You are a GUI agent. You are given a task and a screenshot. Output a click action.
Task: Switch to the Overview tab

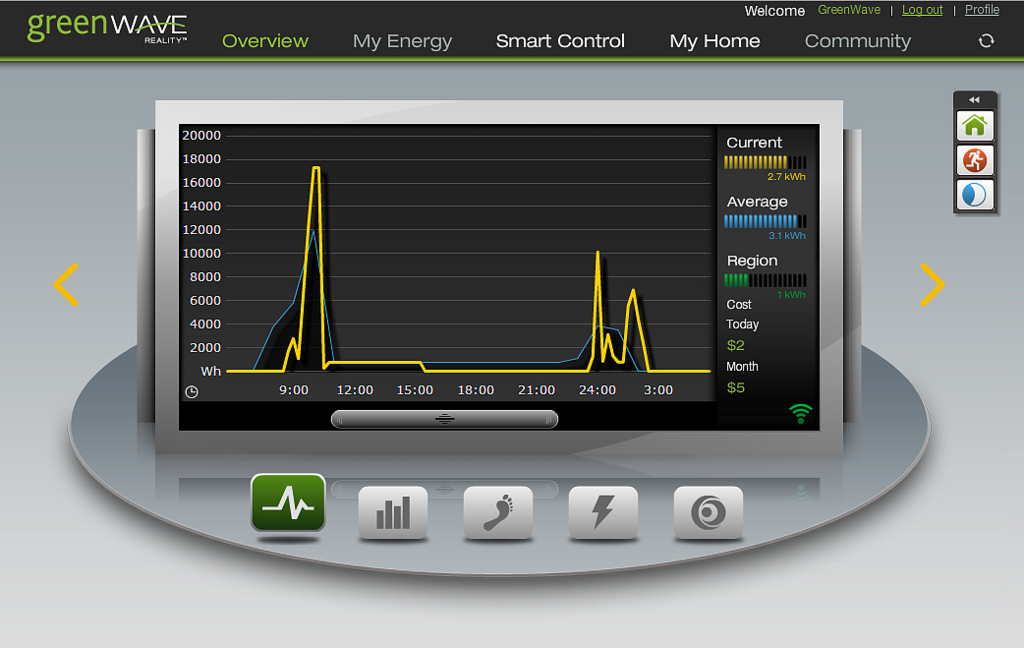point(265,41)
